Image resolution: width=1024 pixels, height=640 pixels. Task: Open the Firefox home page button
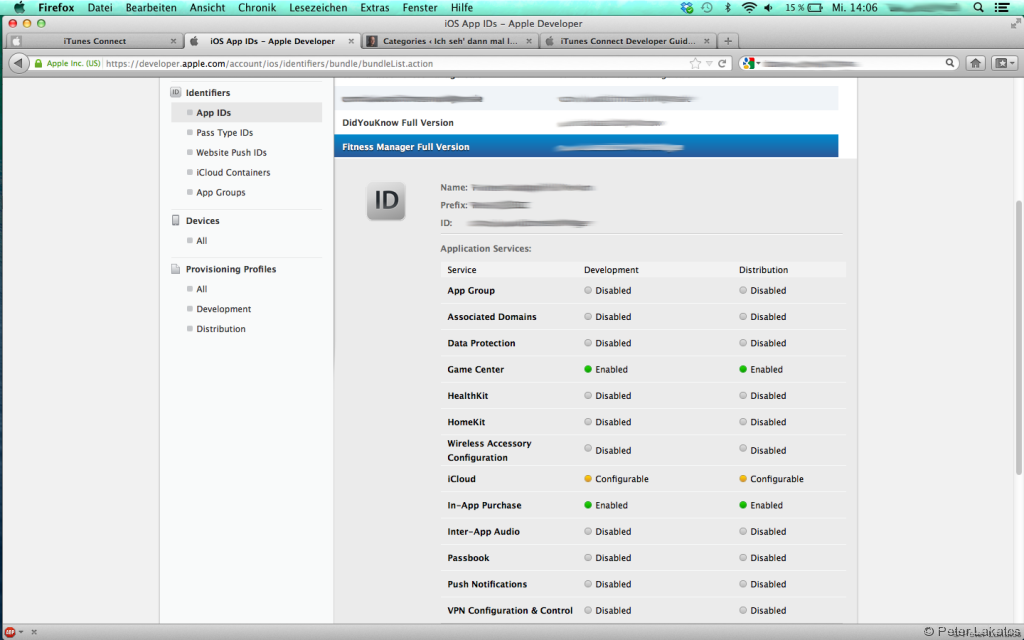point(975,63)
